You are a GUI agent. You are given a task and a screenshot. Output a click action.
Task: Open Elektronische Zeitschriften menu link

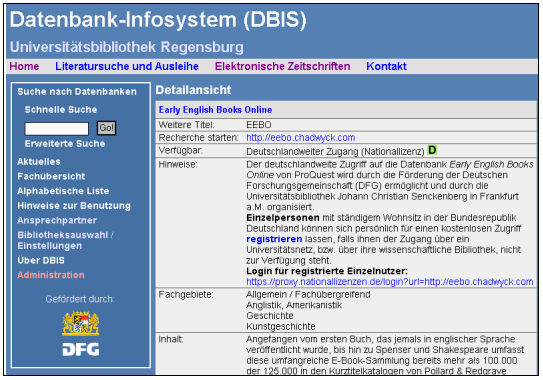click(282, 66)
